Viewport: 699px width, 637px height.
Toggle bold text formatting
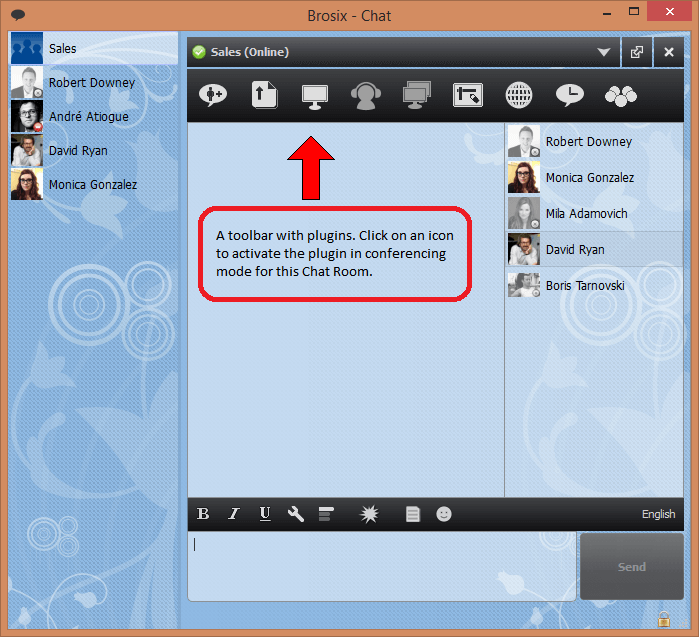[203, 514]
